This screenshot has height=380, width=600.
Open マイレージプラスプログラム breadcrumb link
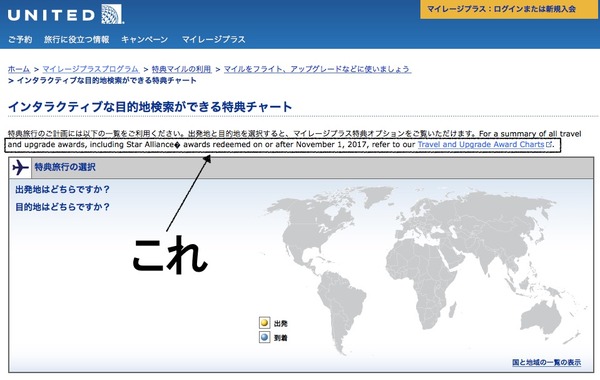pyautogui.click(x=91, y=69)
